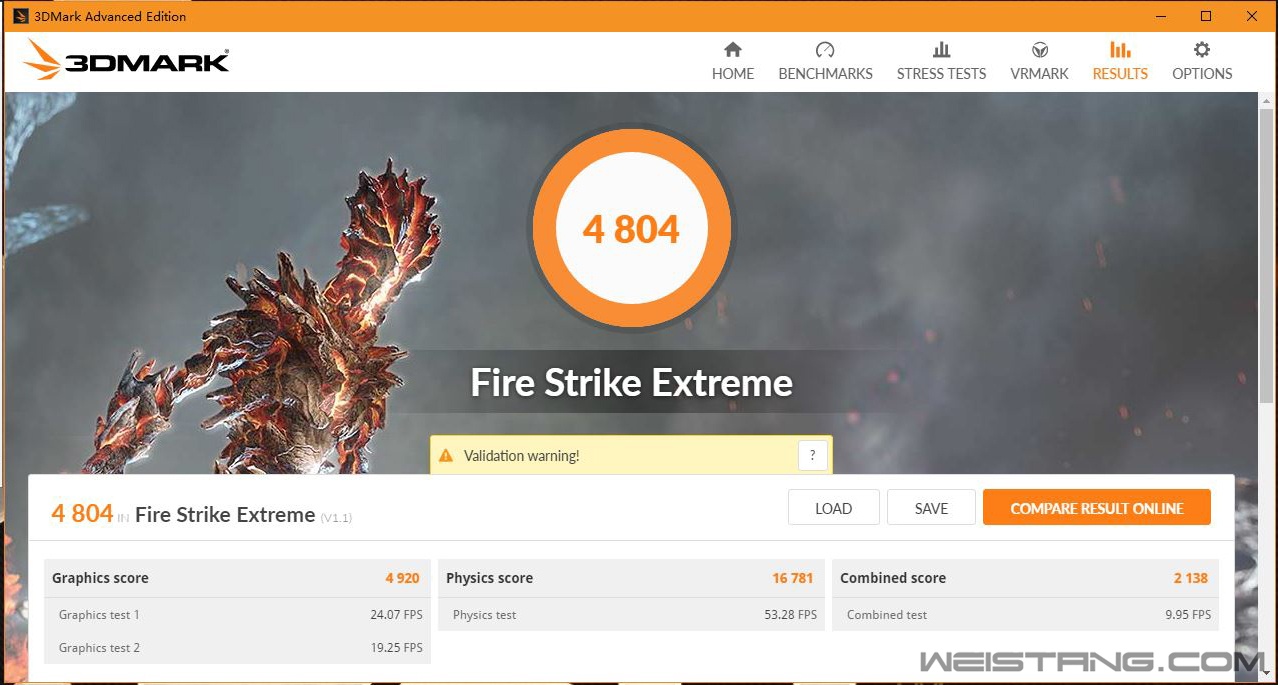Click the Graphics score header
1278x685 pixels.
(100, 578)
